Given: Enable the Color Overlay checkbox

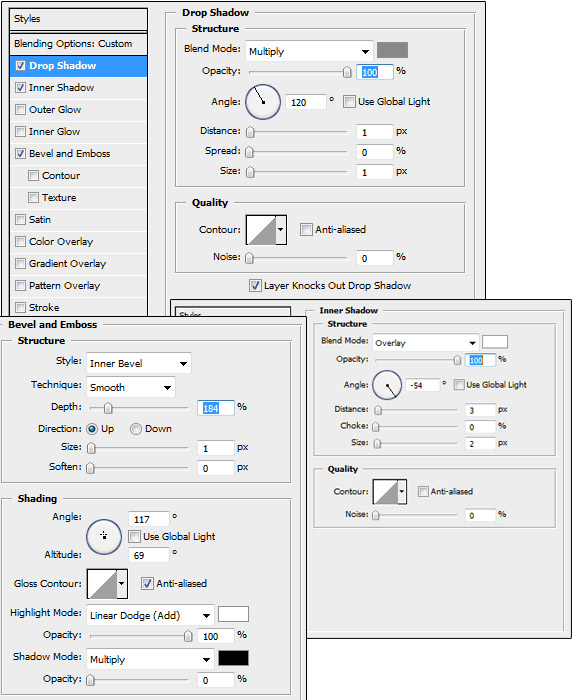Looking at the screenshot, I should click(21, 242).
